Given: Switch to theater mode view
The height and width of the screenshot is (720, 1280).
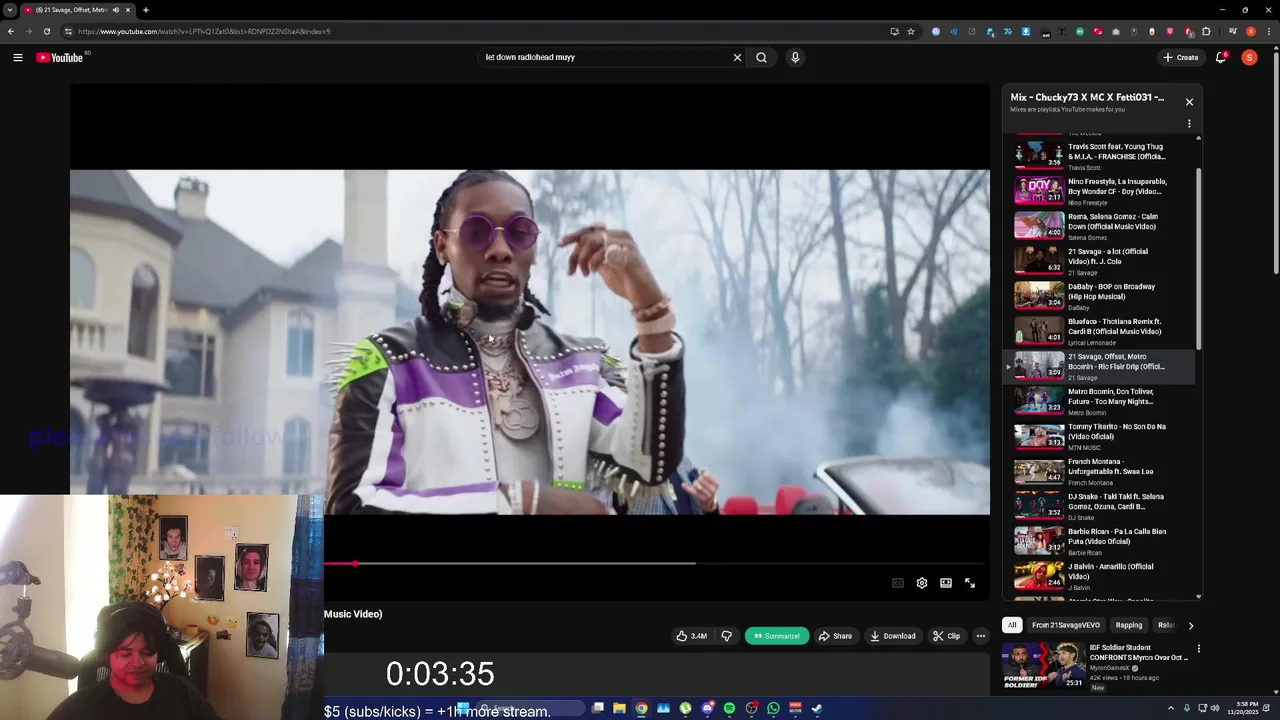Looking at the screenshot, I should point(946,583).
